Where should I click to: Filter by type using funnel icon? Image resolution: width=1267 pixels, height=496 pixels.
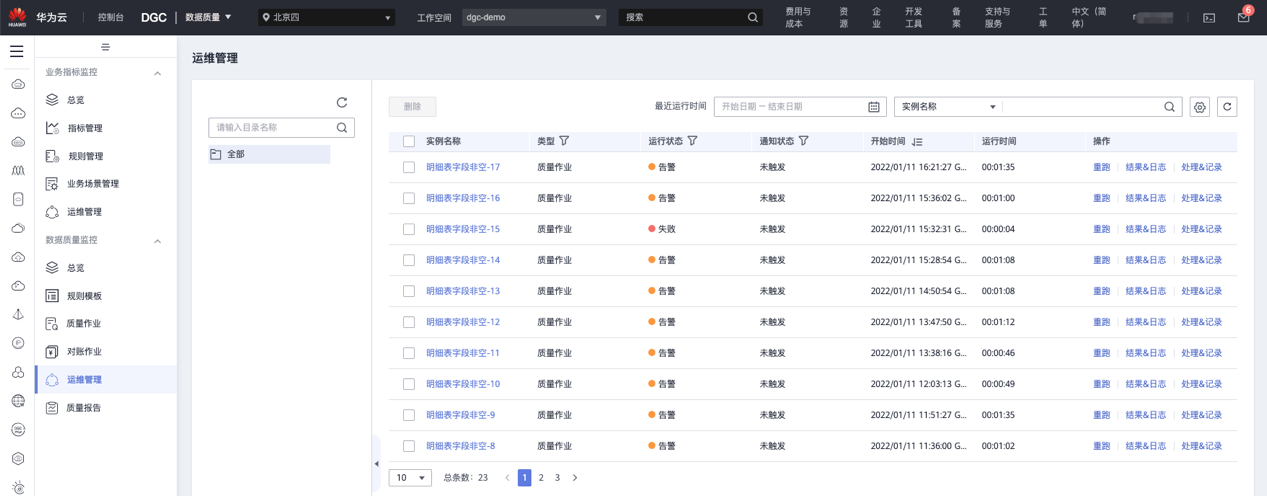564,141
